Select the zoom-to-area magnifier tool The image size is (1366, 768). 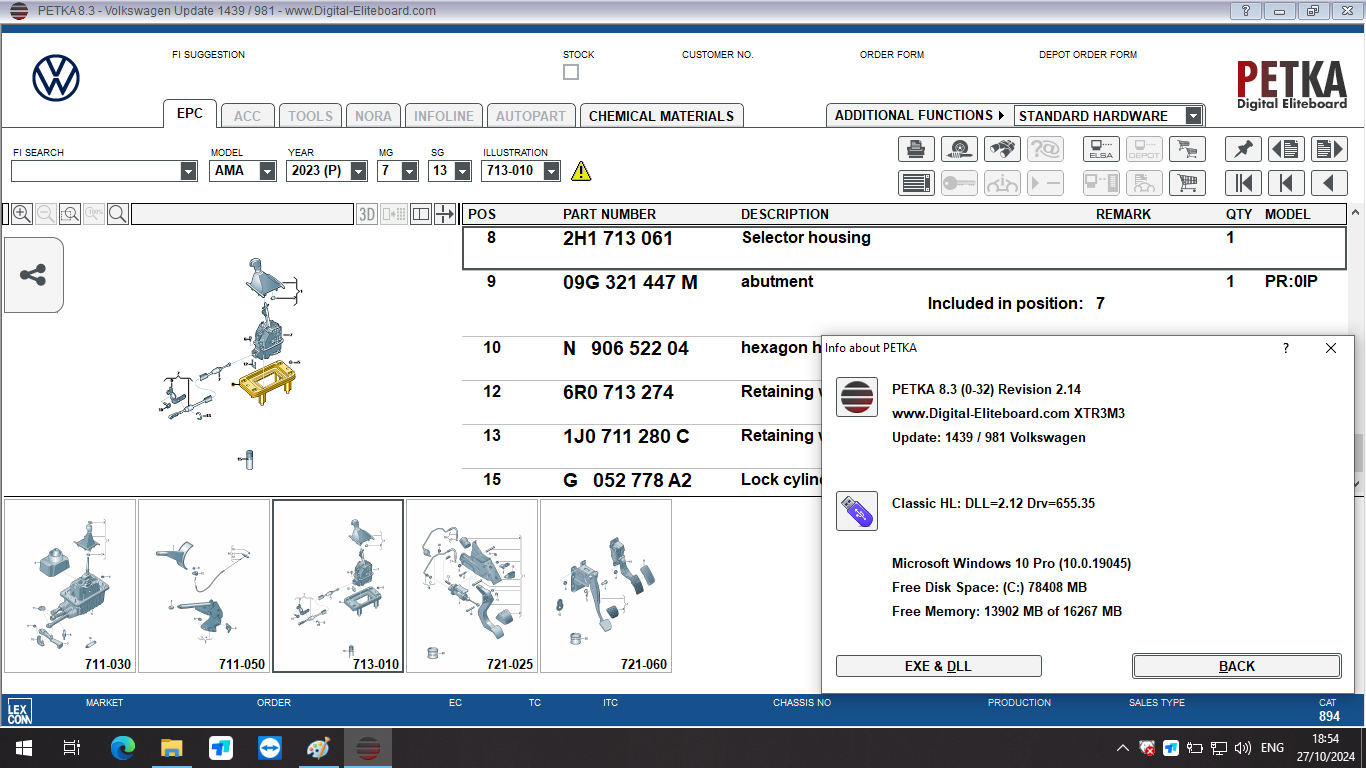pyautogui.click(x=69, y=214)
